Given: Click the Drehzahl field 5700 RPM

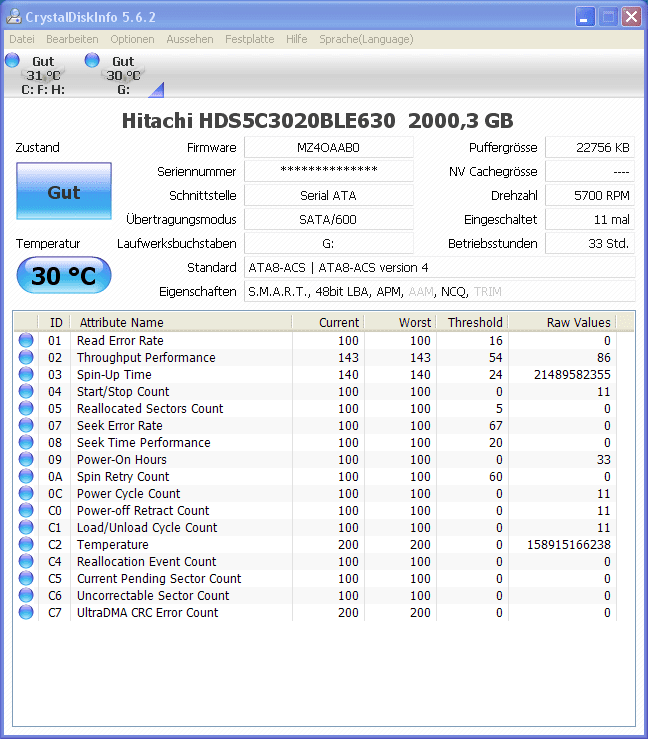Looking at the screenshot, I should (590, 196).
